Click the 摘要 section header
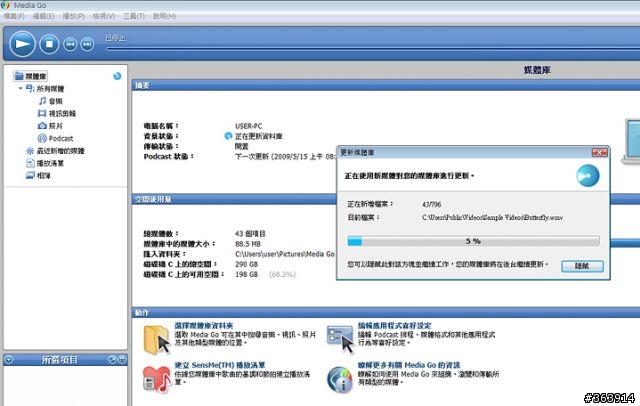 [x=386, y=85]
